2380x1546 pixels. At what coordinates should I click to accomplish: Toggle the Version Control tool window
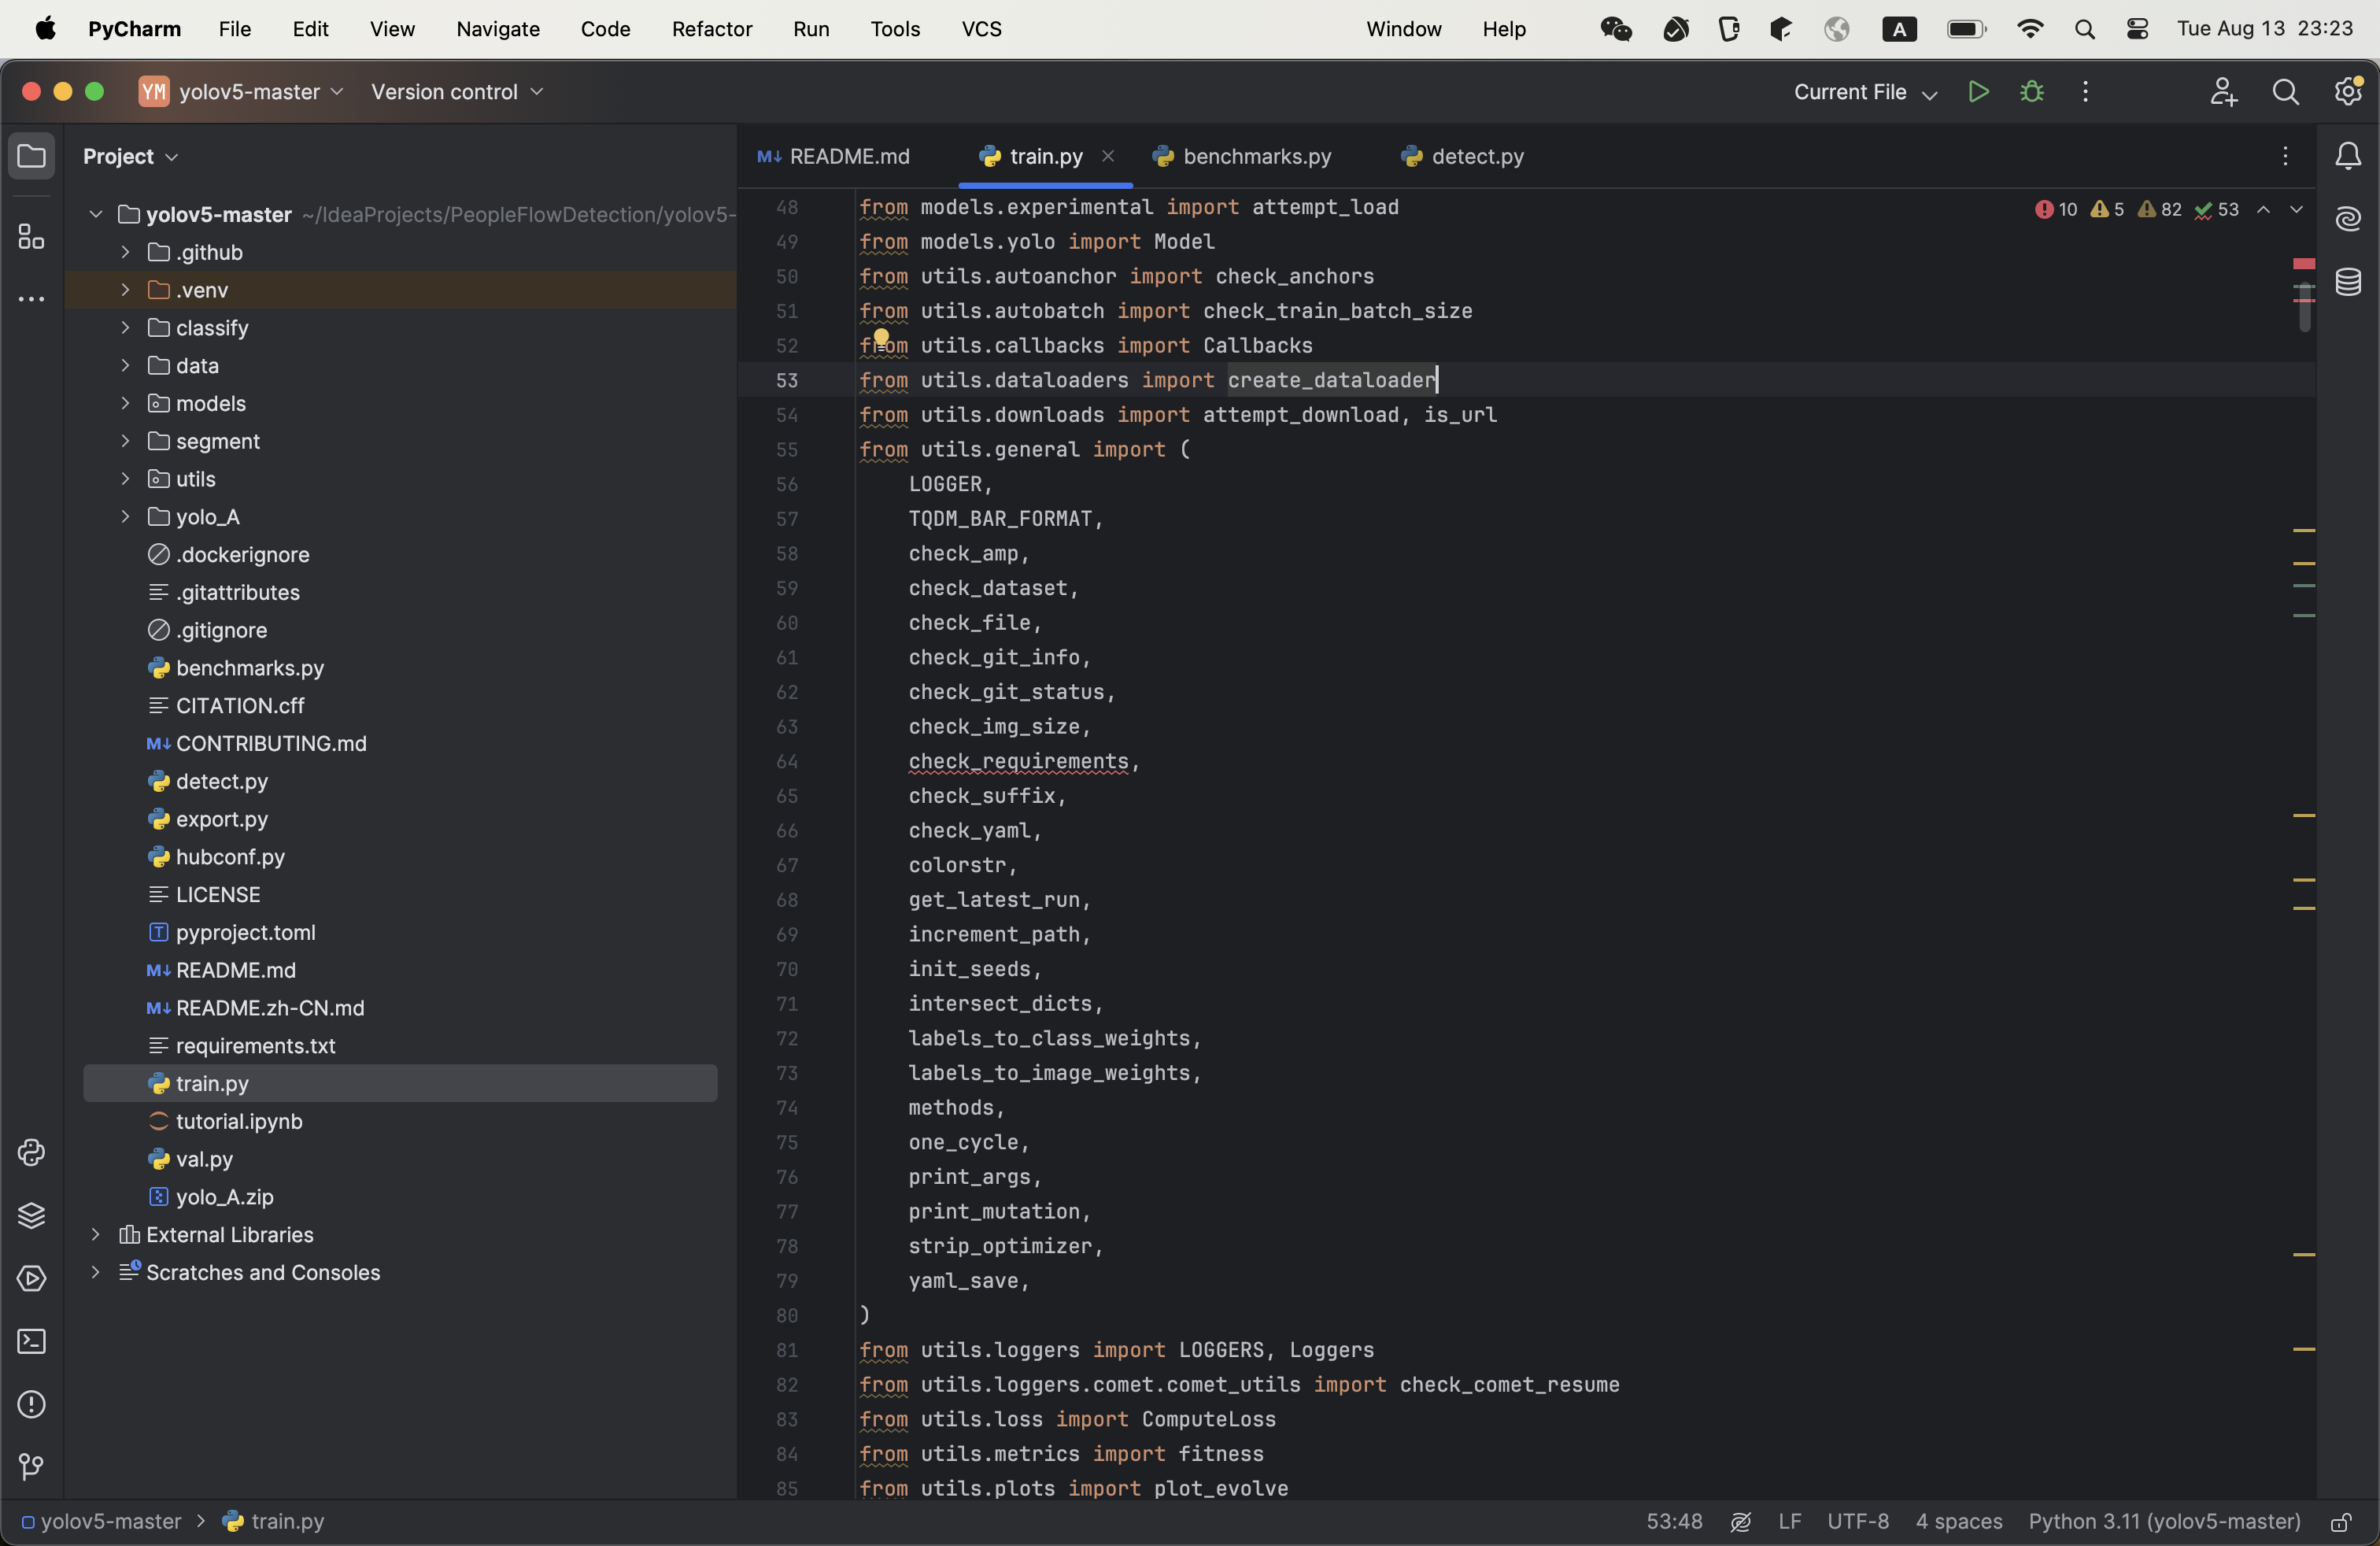31,1468
